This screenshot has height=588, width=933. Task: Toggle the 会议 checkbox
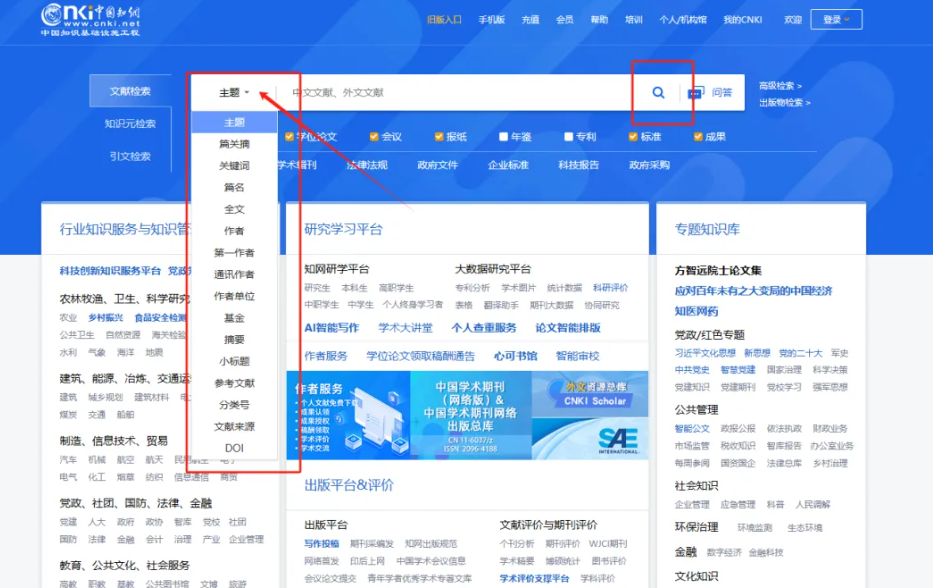[374, 137]
